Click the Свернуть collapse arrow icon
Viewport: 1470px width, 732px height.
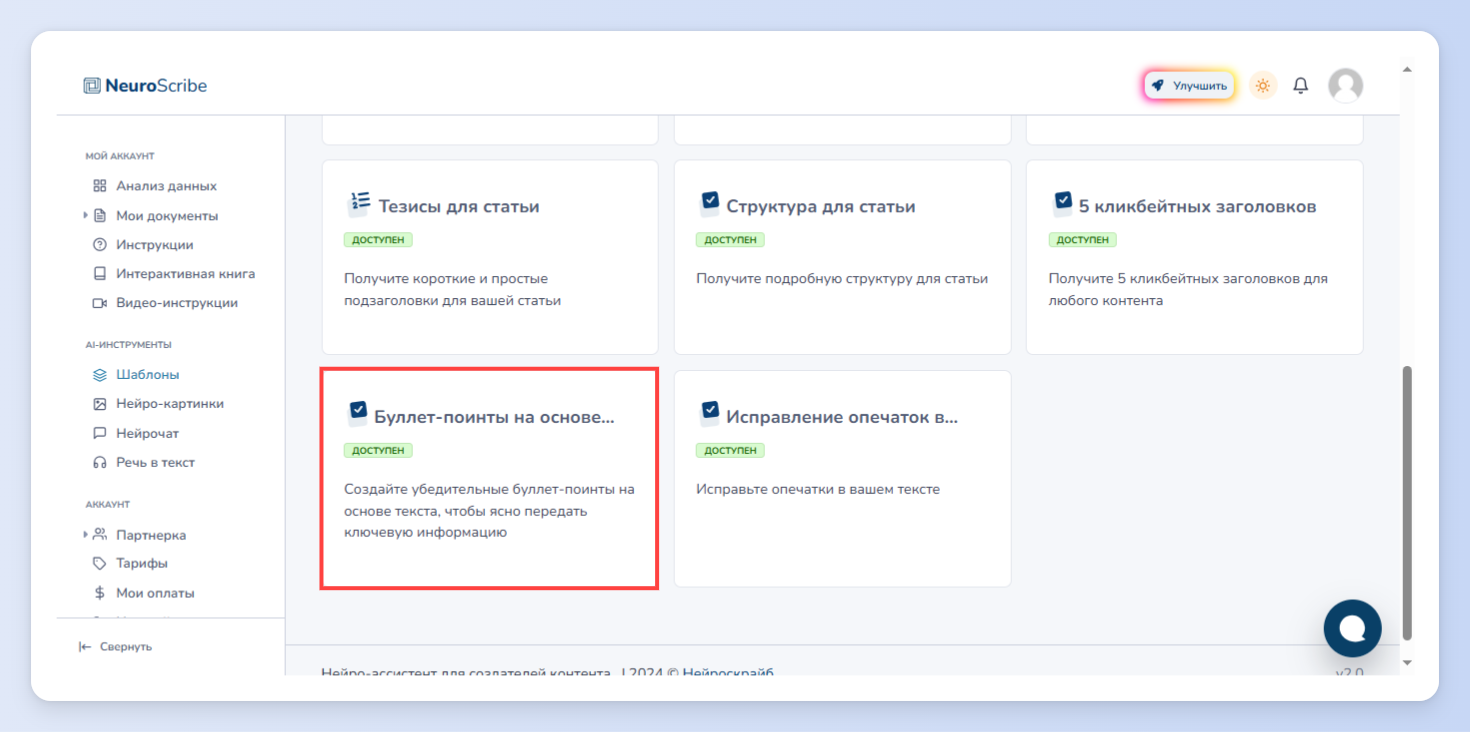click(x=85, y=647)
